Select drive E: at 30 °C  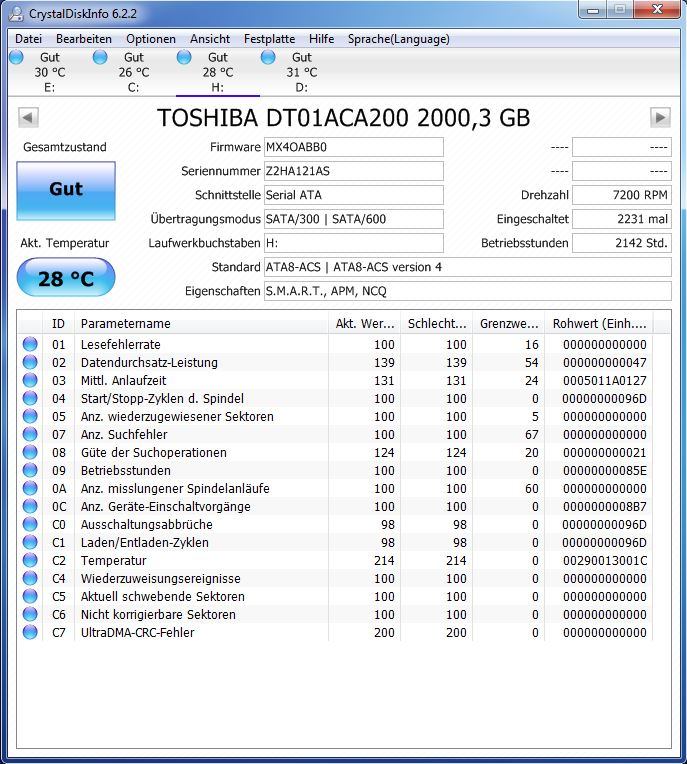click(x=50, y=72)
